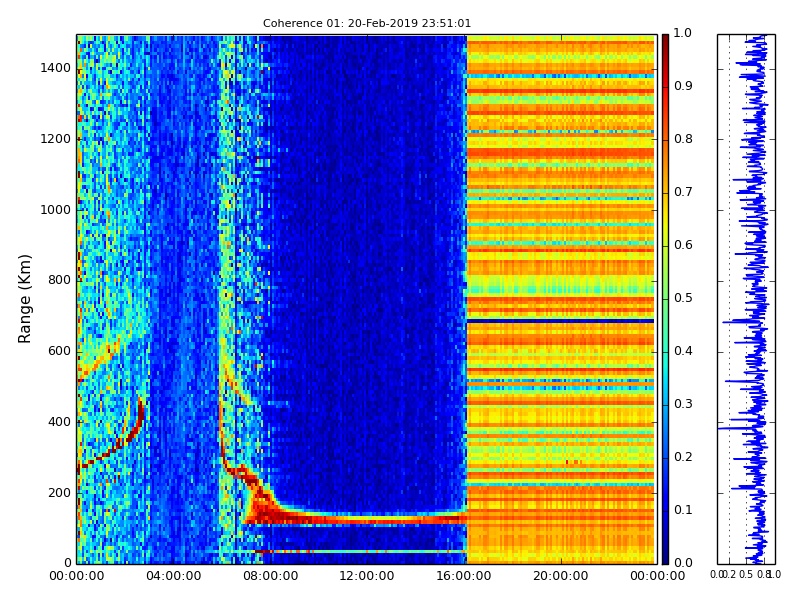Click the 20:00:00 time axis label

click(561, 576)
